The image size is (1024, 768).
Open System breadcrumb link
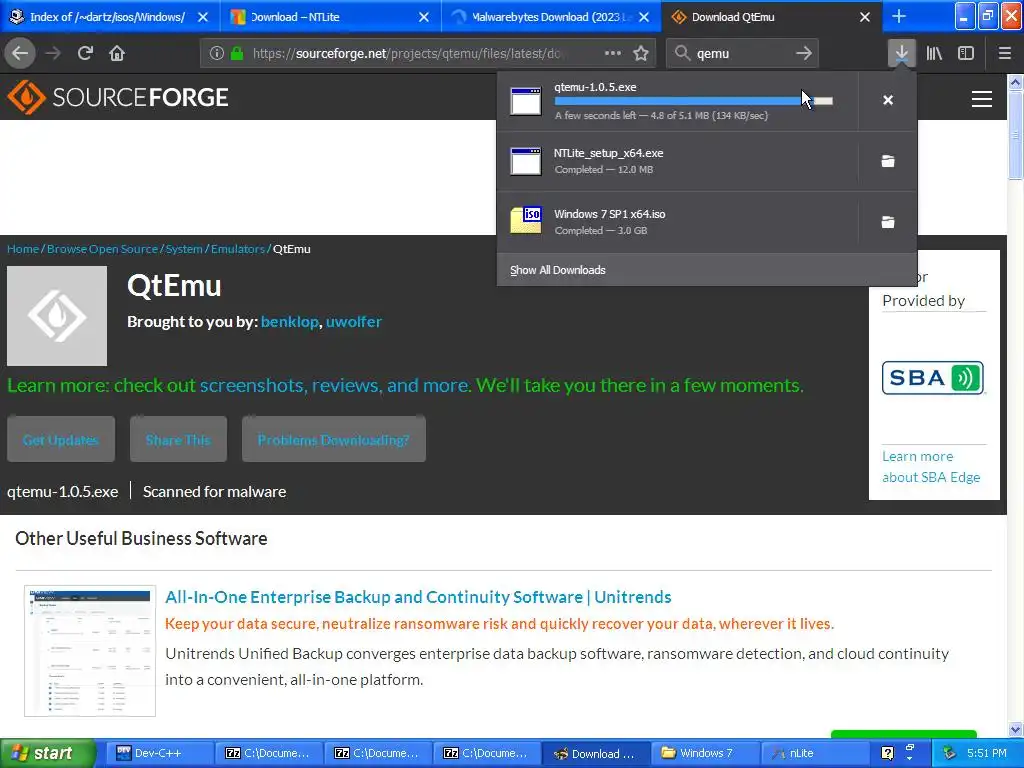(184, 249)
